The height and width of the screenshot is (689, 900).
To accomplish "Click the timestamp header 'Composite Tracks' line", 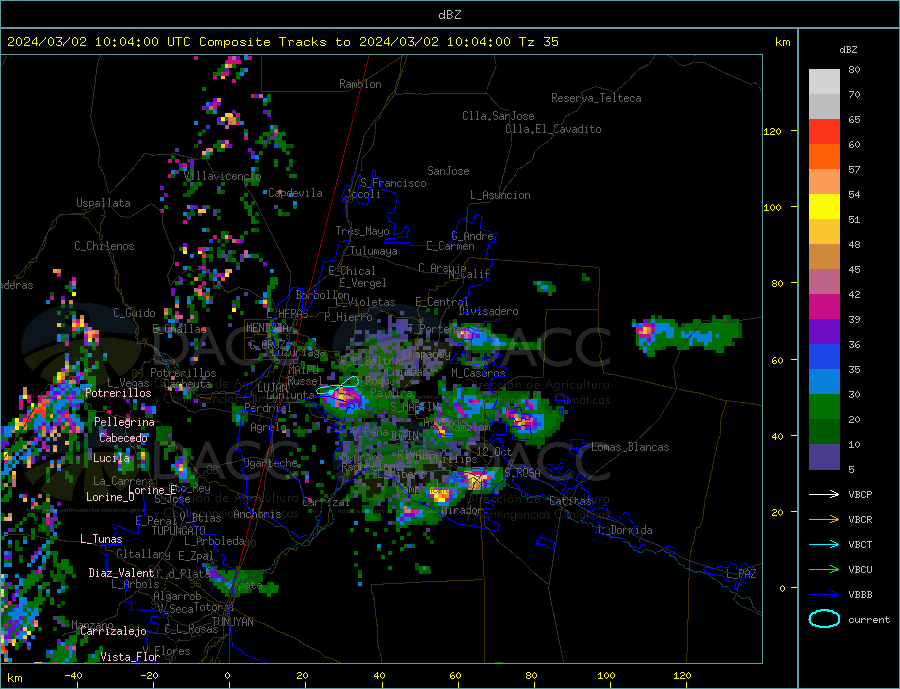I will [x=282, y=42].
